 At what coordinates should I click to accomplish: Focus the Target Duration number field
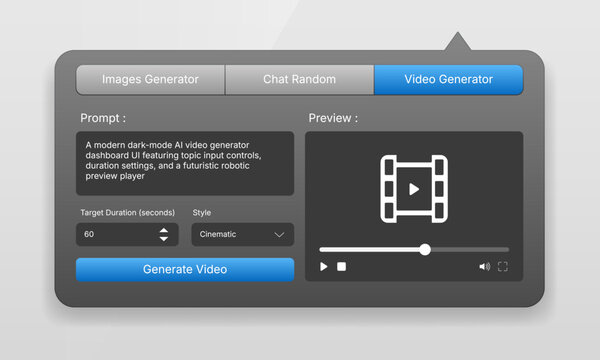[127, 234]
